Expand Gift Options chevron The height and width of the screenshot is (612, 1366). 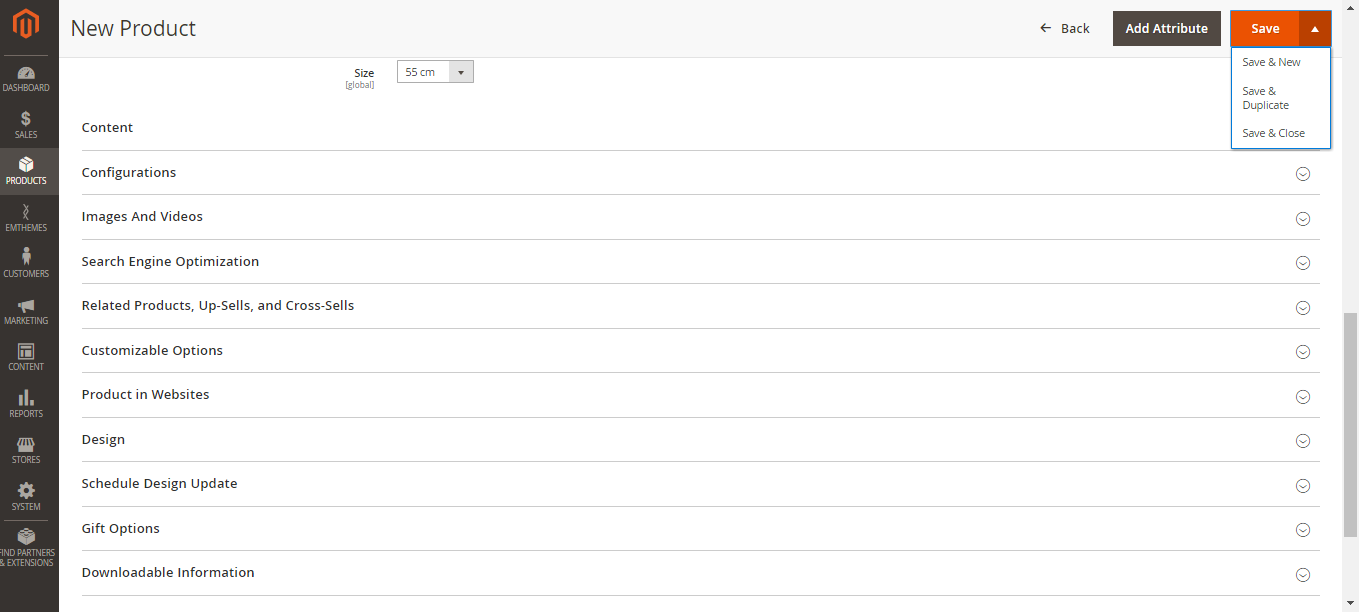1302,530
